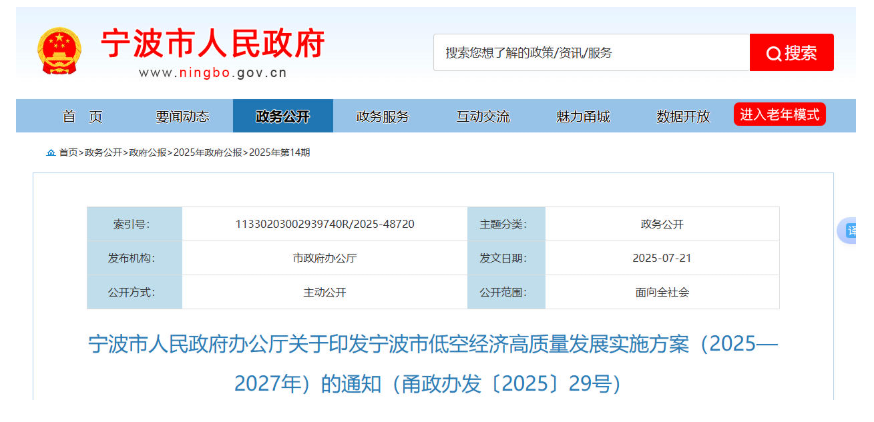Click the 宁波市人民政府 site title

pyautogui.click(x=212, y=44)
